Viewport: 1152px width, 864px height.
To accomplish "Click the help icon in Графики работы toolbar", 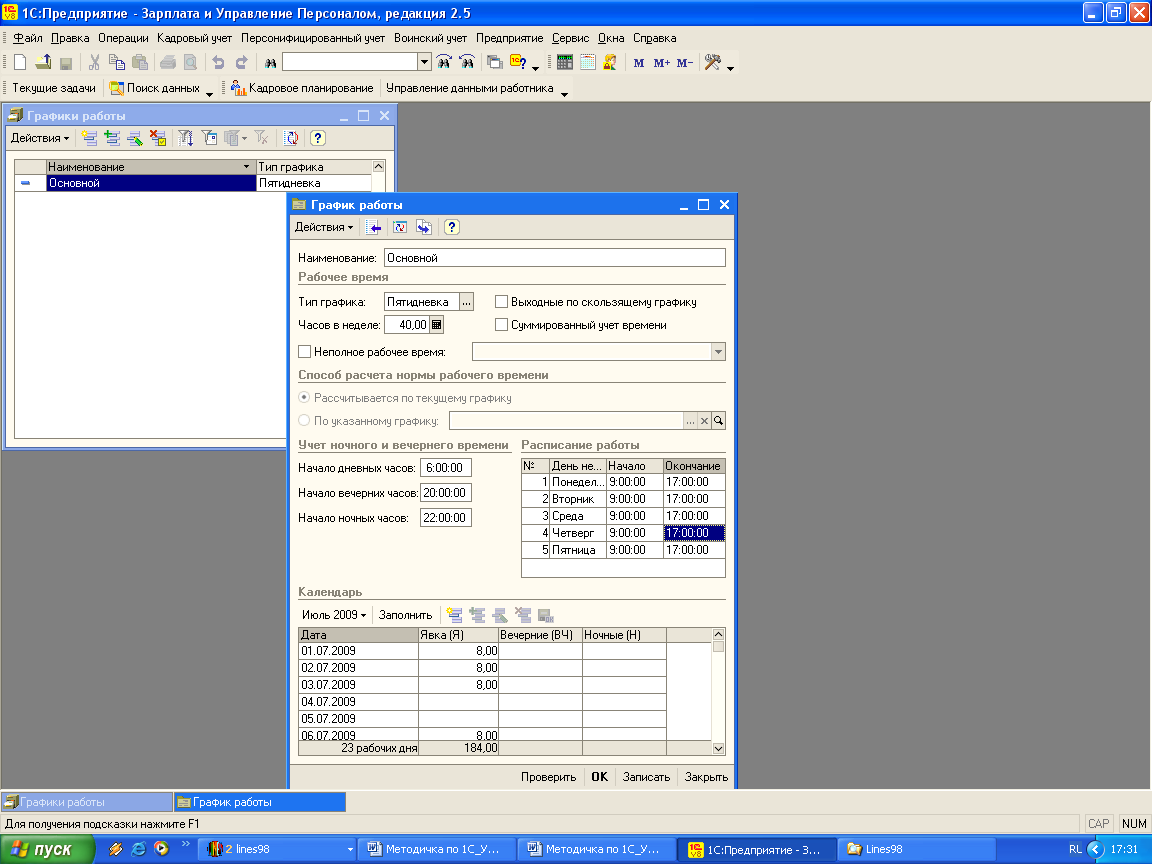I will click(317, 137).
